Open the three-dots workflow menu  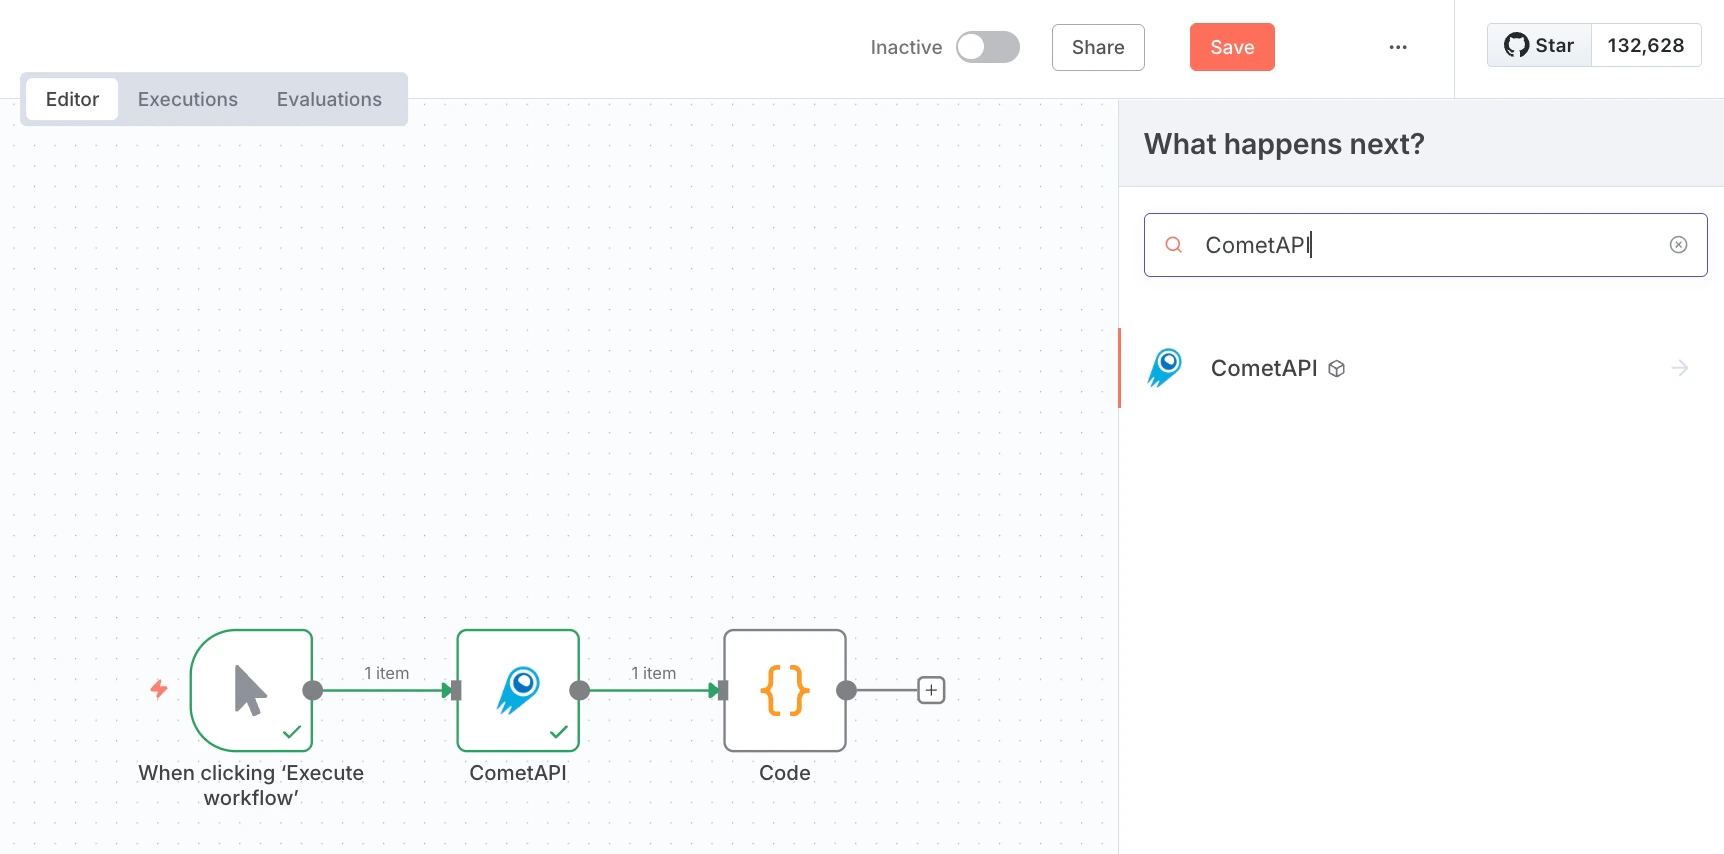pyautogui.click(x=1398, y=47)
